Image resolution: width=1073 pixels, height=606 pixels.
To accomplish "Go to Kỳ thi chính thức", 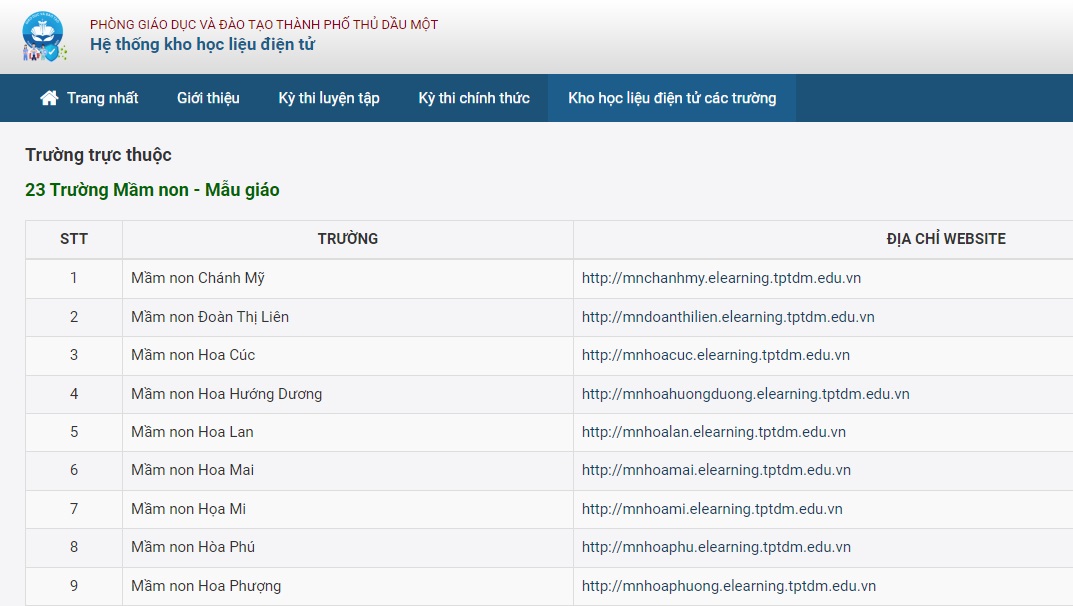I will (x=474, y=98).
